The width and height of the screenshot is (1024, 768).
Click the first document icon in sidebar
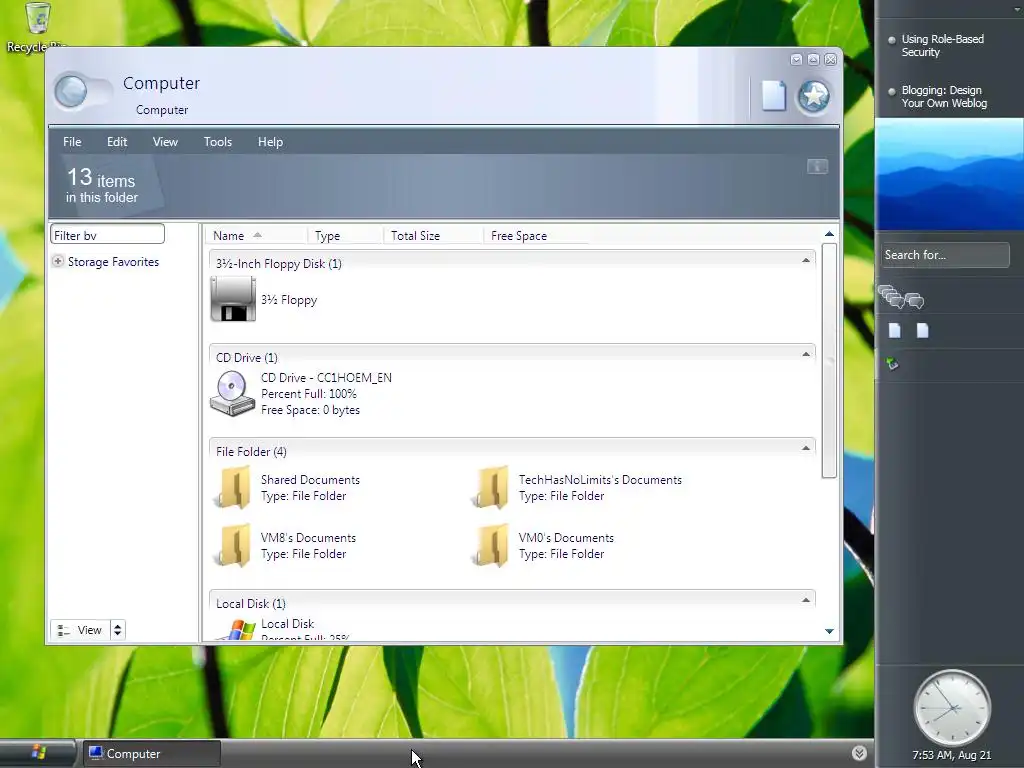(x=895, y=330)
